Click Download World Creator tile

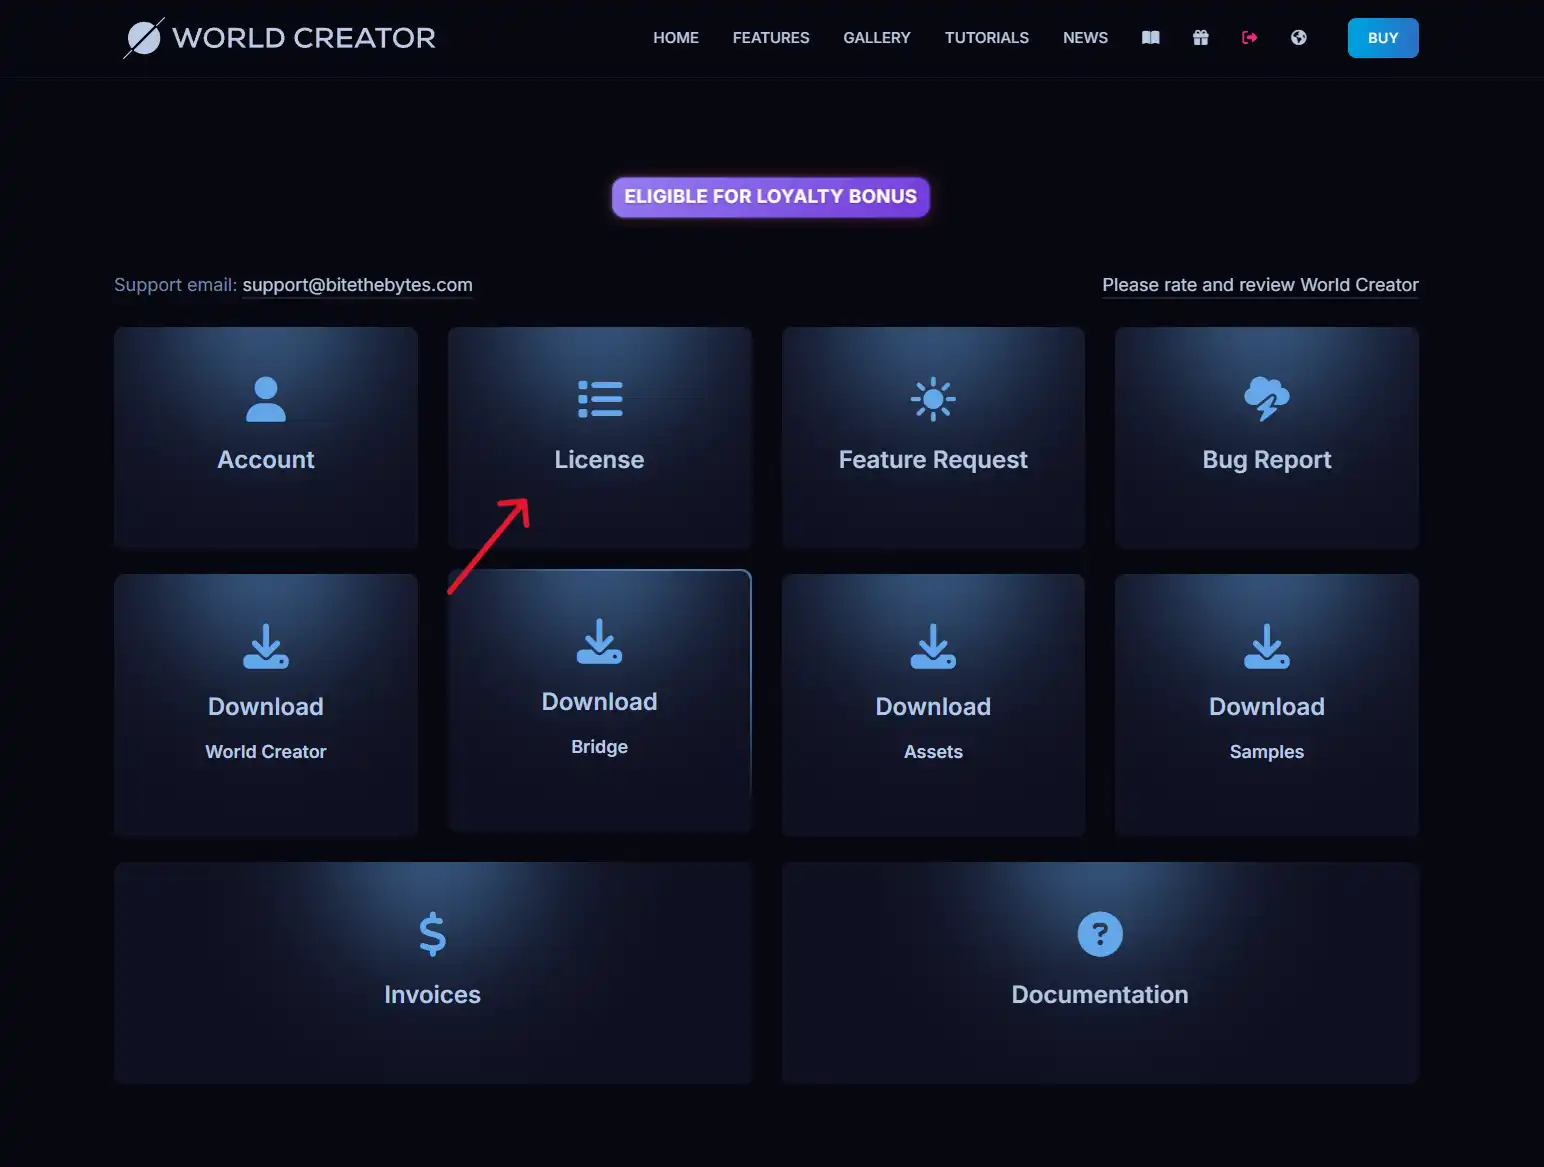click(266, 704)
